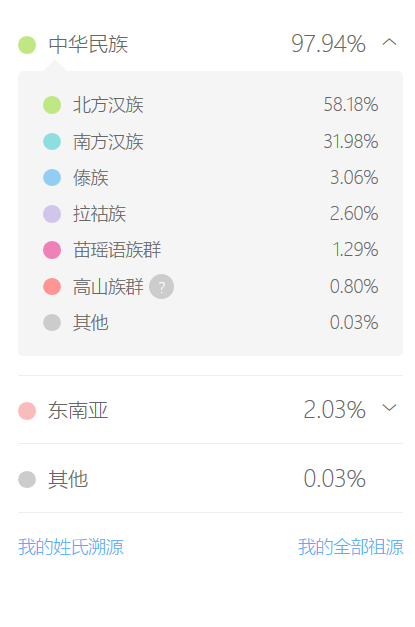415x627 pixels.
Task: Select the blue dot next to 傣族
Action: [52, 178]
